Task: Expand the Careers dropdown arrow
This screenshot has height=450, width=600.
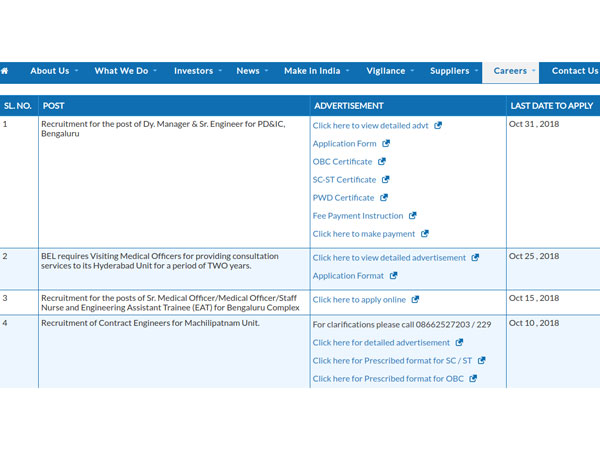Action: [533, 70]
